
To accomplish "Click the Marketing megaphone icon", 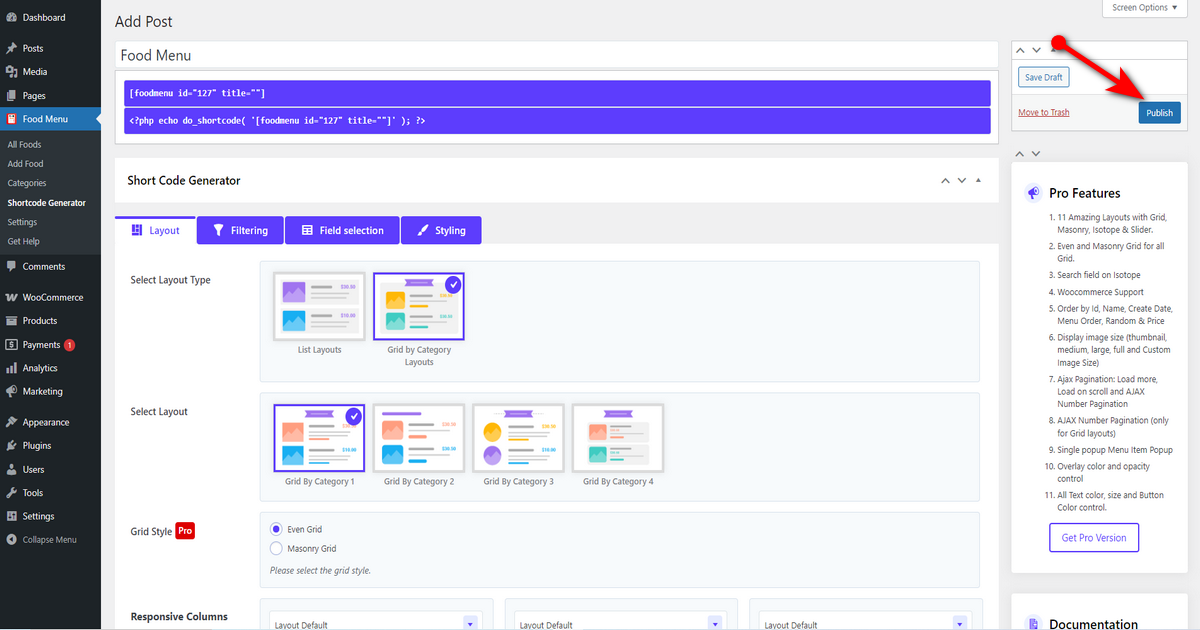I will pyautogui.click(x=11, y=392).
